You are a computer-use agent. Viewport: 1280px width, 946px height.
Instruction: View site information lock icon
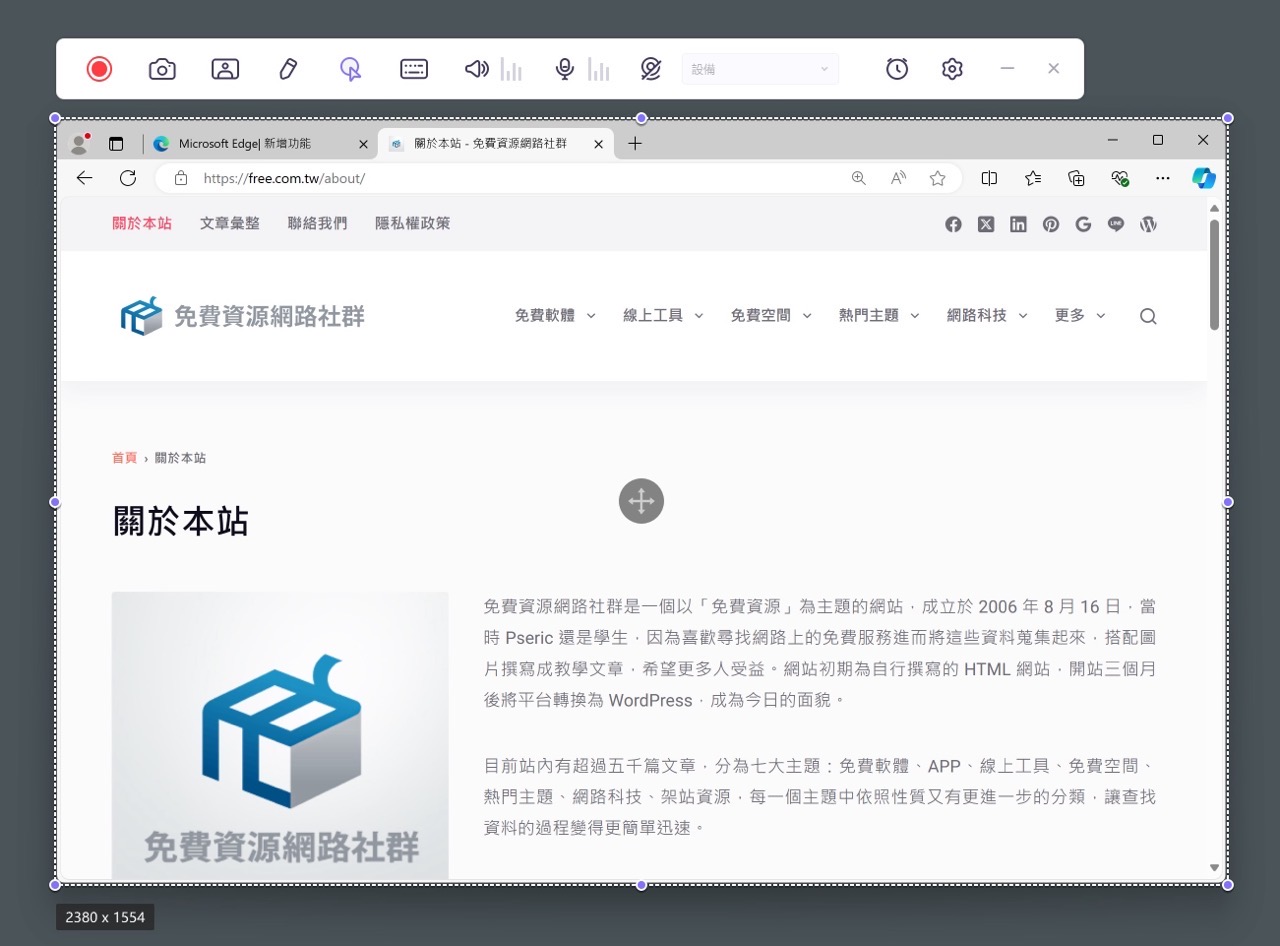tap(181, 178)
